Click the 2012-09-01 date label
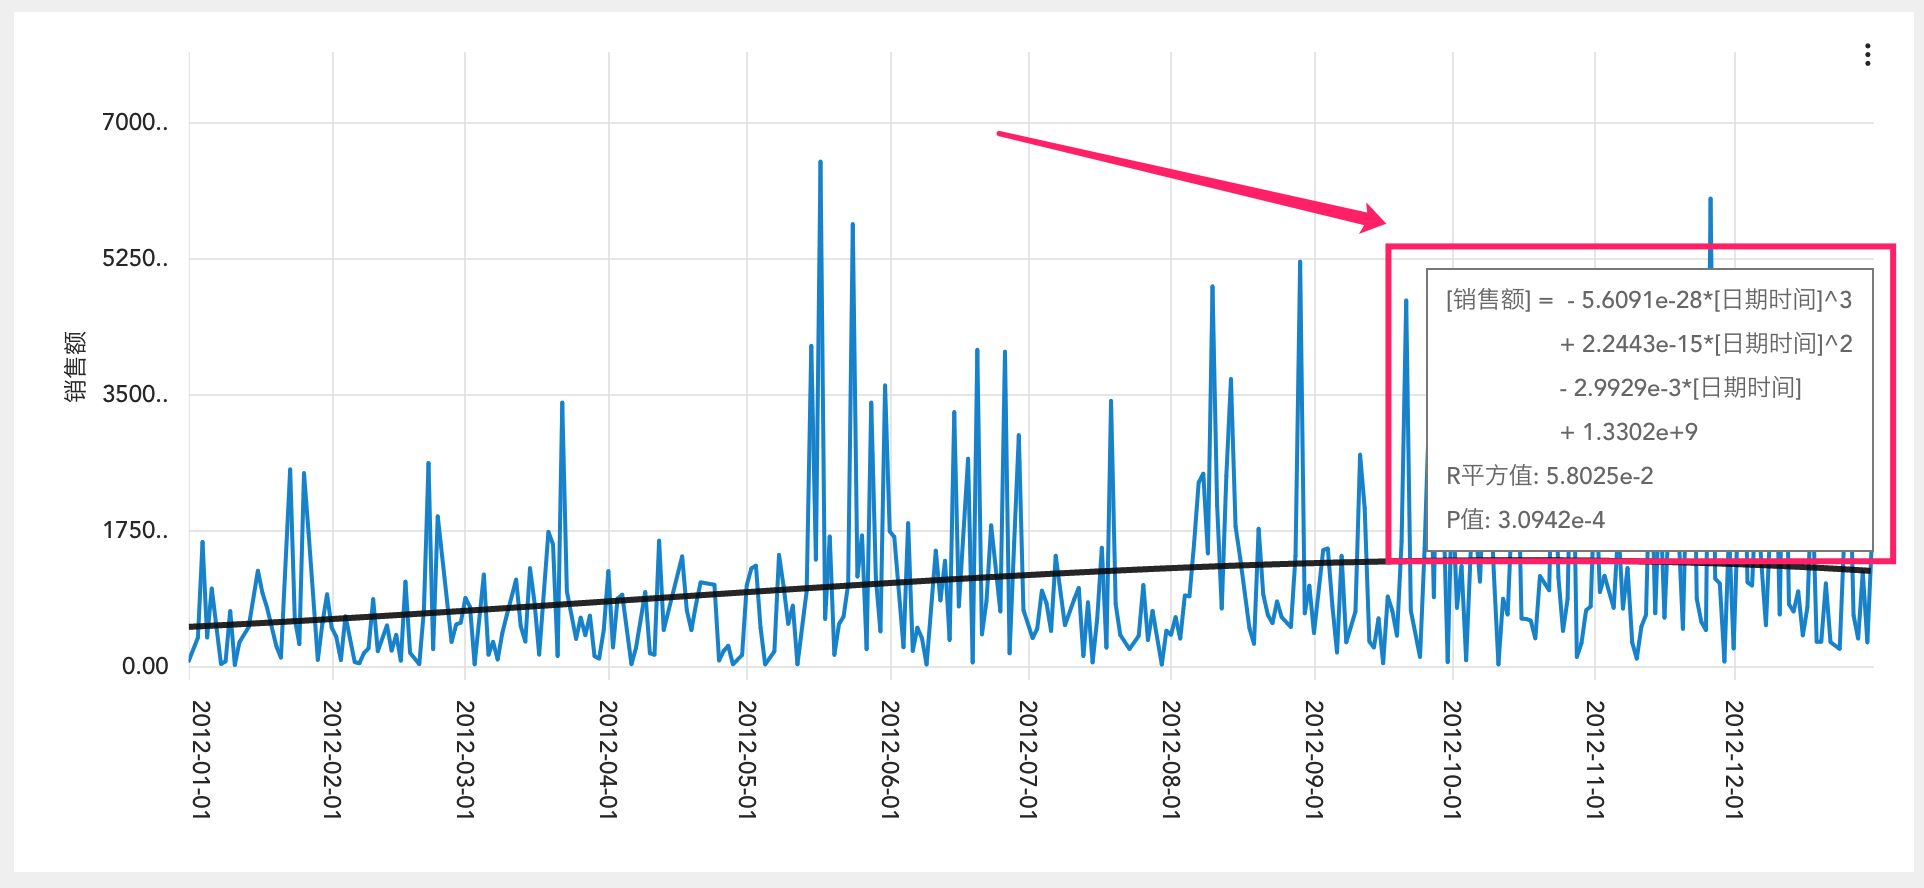 click(x=1314, y=759)
